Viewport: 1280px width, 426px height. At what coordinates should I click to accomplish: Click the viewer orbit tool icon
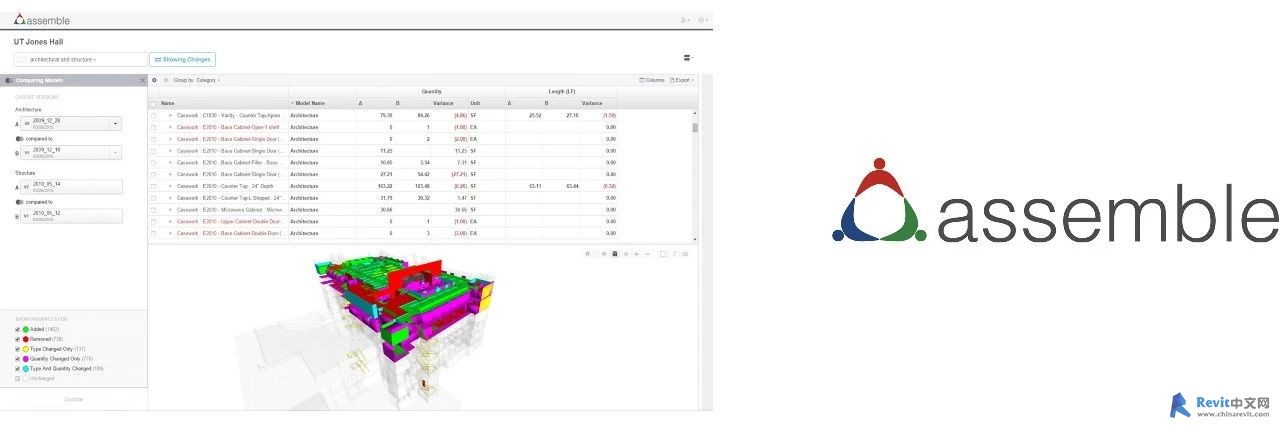(x=603, y=254)
